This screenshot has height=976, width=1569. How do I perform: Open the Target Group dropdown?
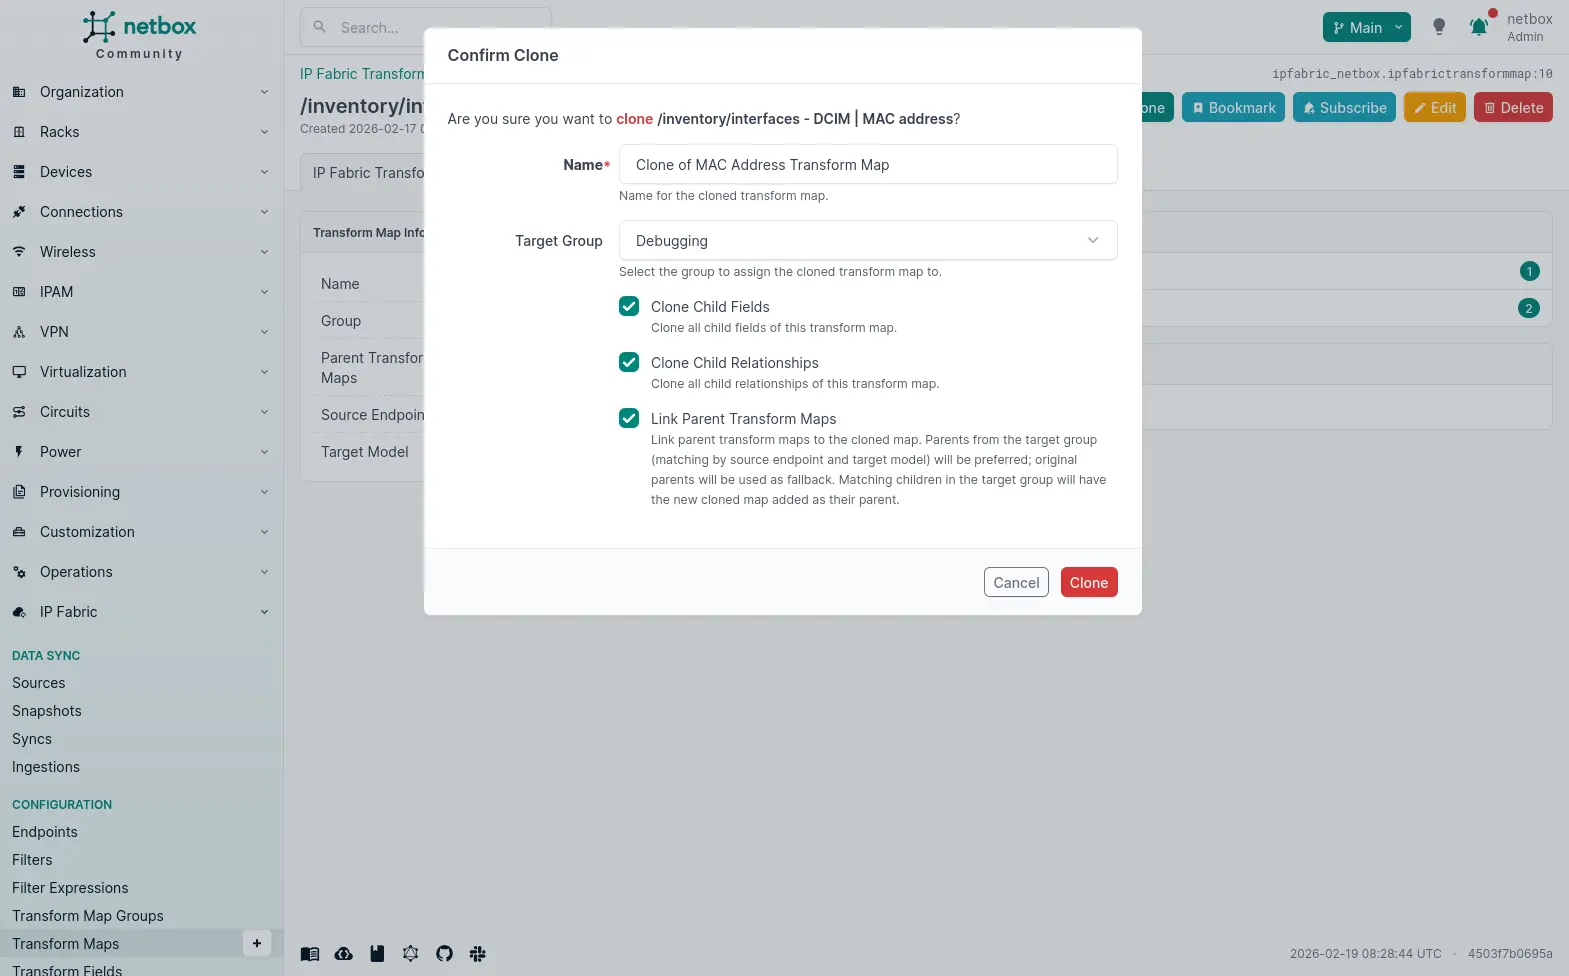coord(867,240)
